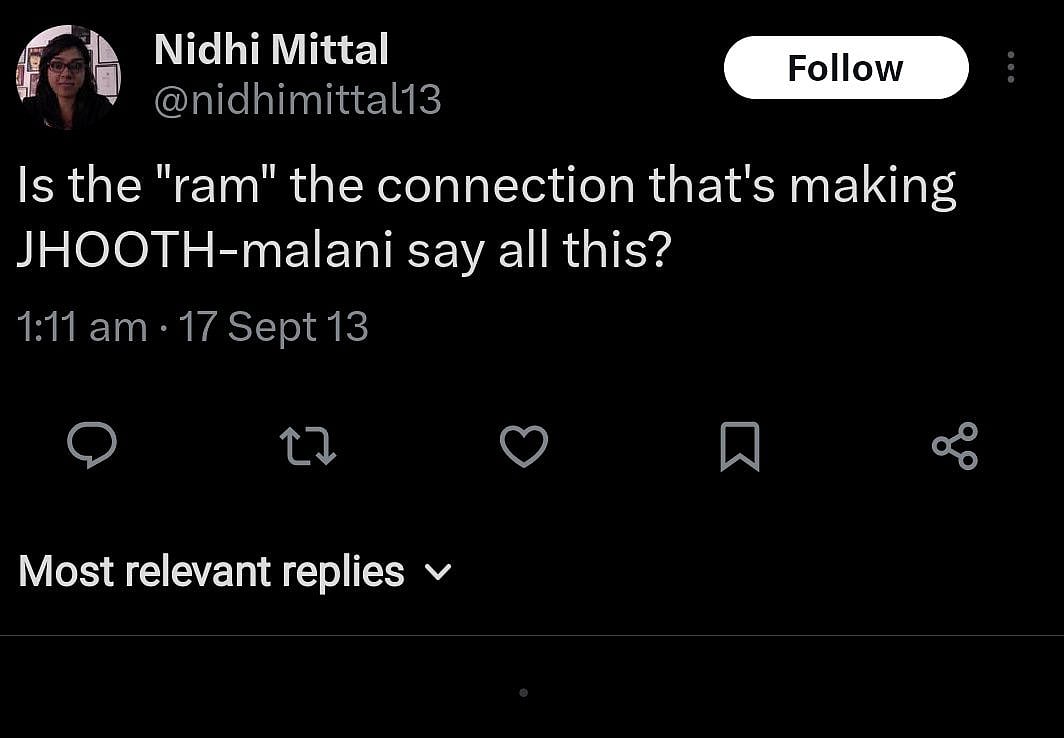The height and width of the screenshot is (738, 1064).
Task: Click the 1:11 am timestamp
Action: (x=82, y=328)
